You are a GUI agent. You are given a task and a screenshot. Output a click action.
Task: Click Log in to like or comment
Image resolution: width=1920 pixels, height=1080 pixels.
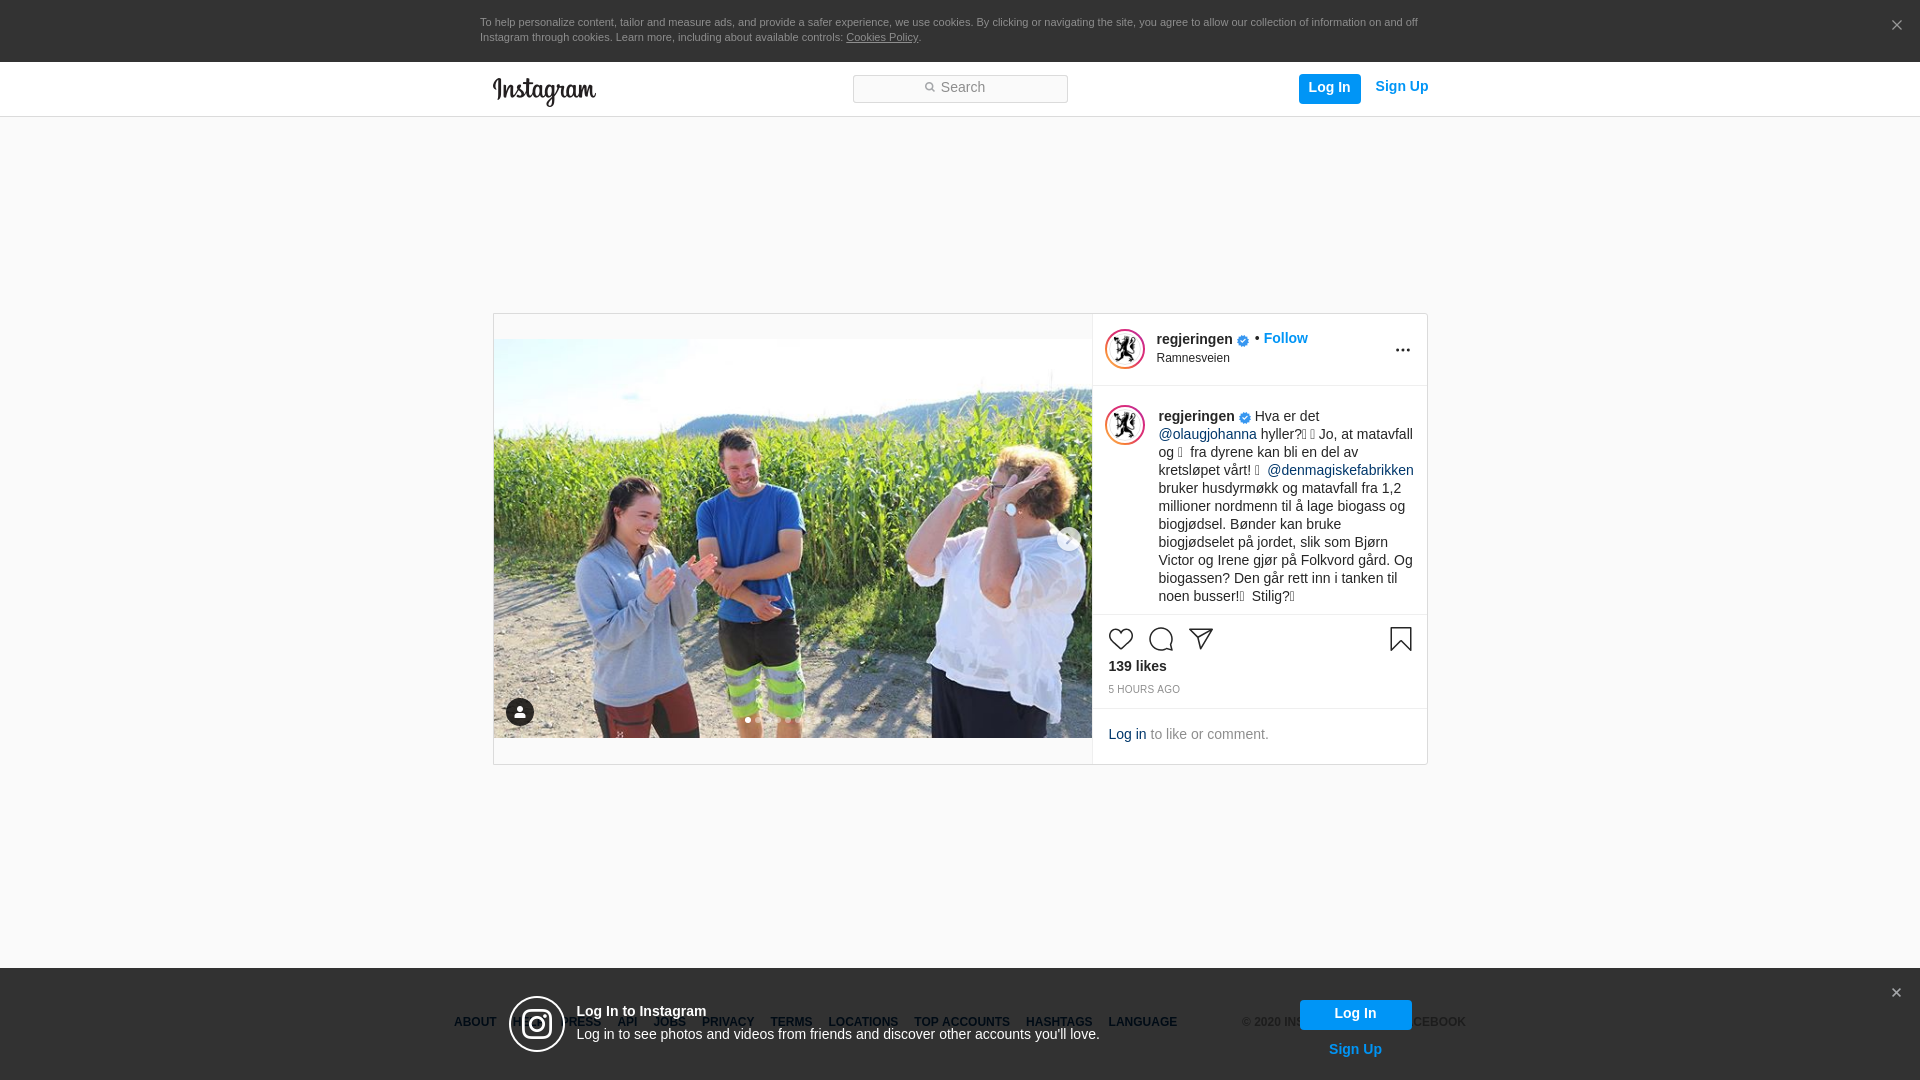coord(1127,734)
